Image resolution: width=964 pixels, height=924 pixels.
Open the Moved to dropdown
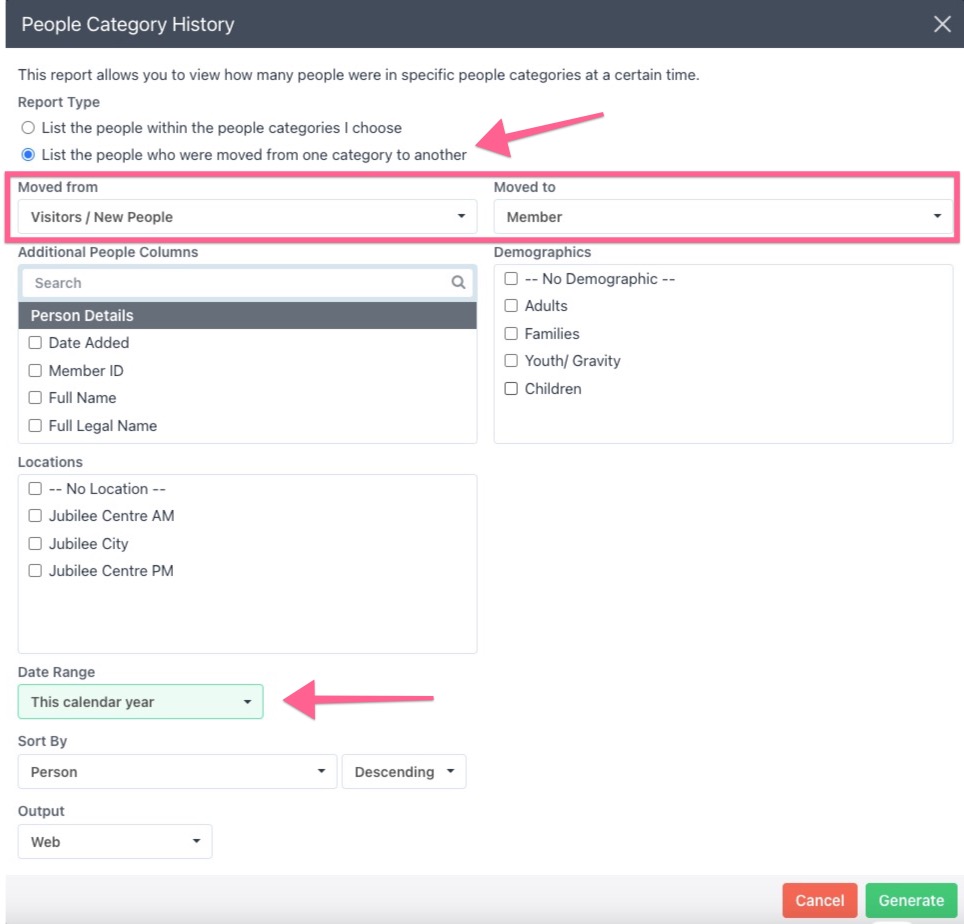pyautogui.click(x=723, y=217)
